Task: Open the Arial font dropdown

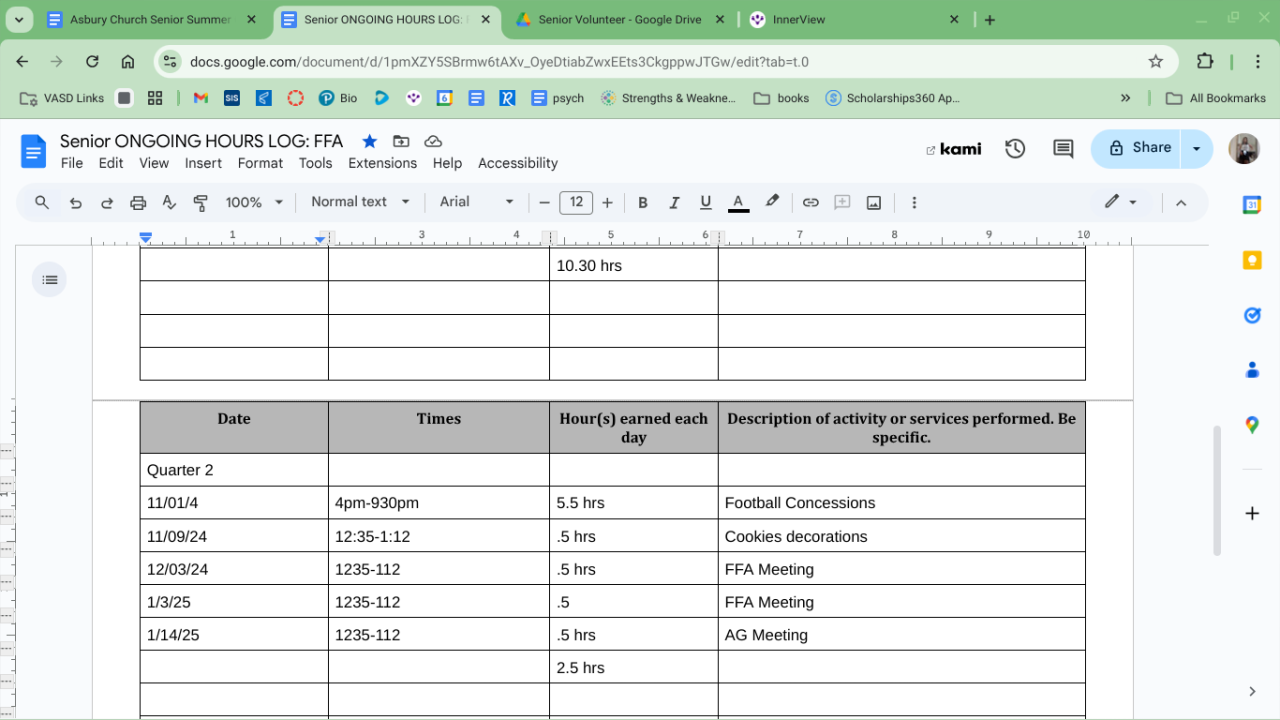Action: (476, 202)
